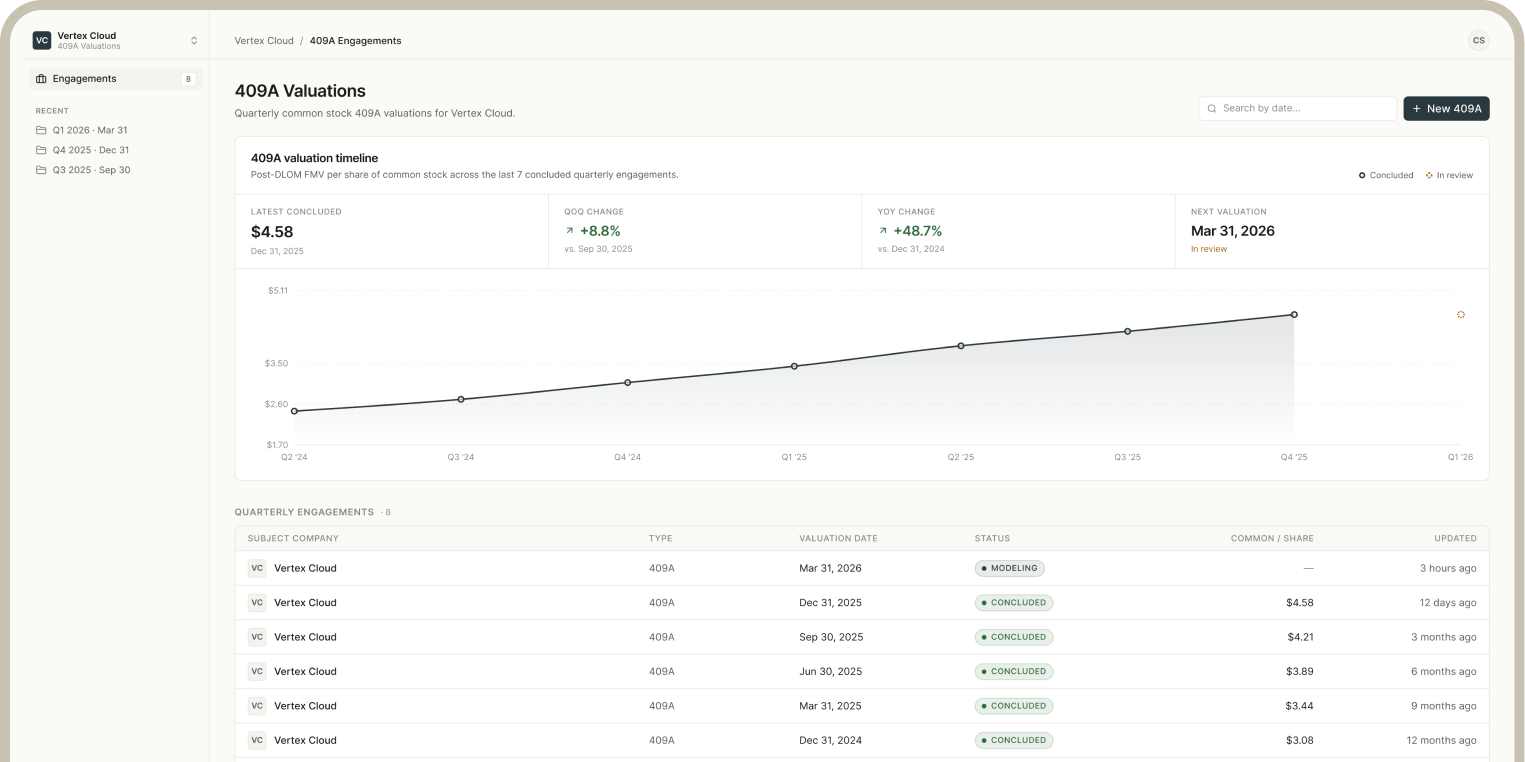Click the QoQ change up-arrow icon
Image resolution: width=1525 pixels, height=762 pixels.
[x=570, y=231]
